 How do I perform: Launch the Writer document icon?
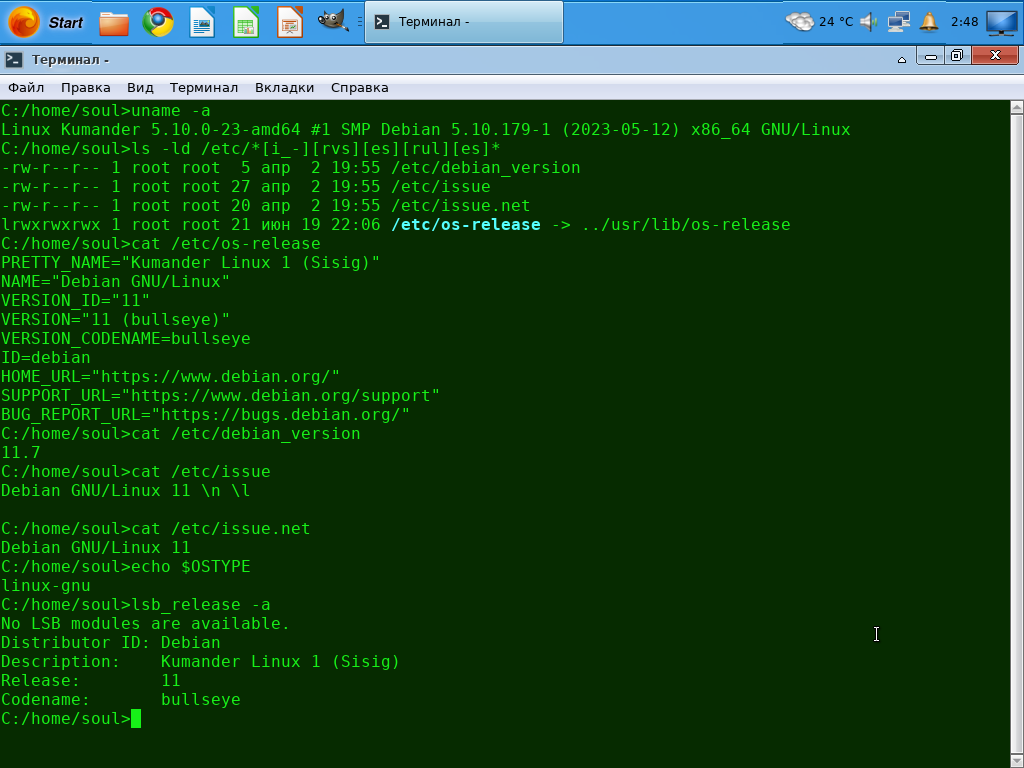tap(202, 22)
